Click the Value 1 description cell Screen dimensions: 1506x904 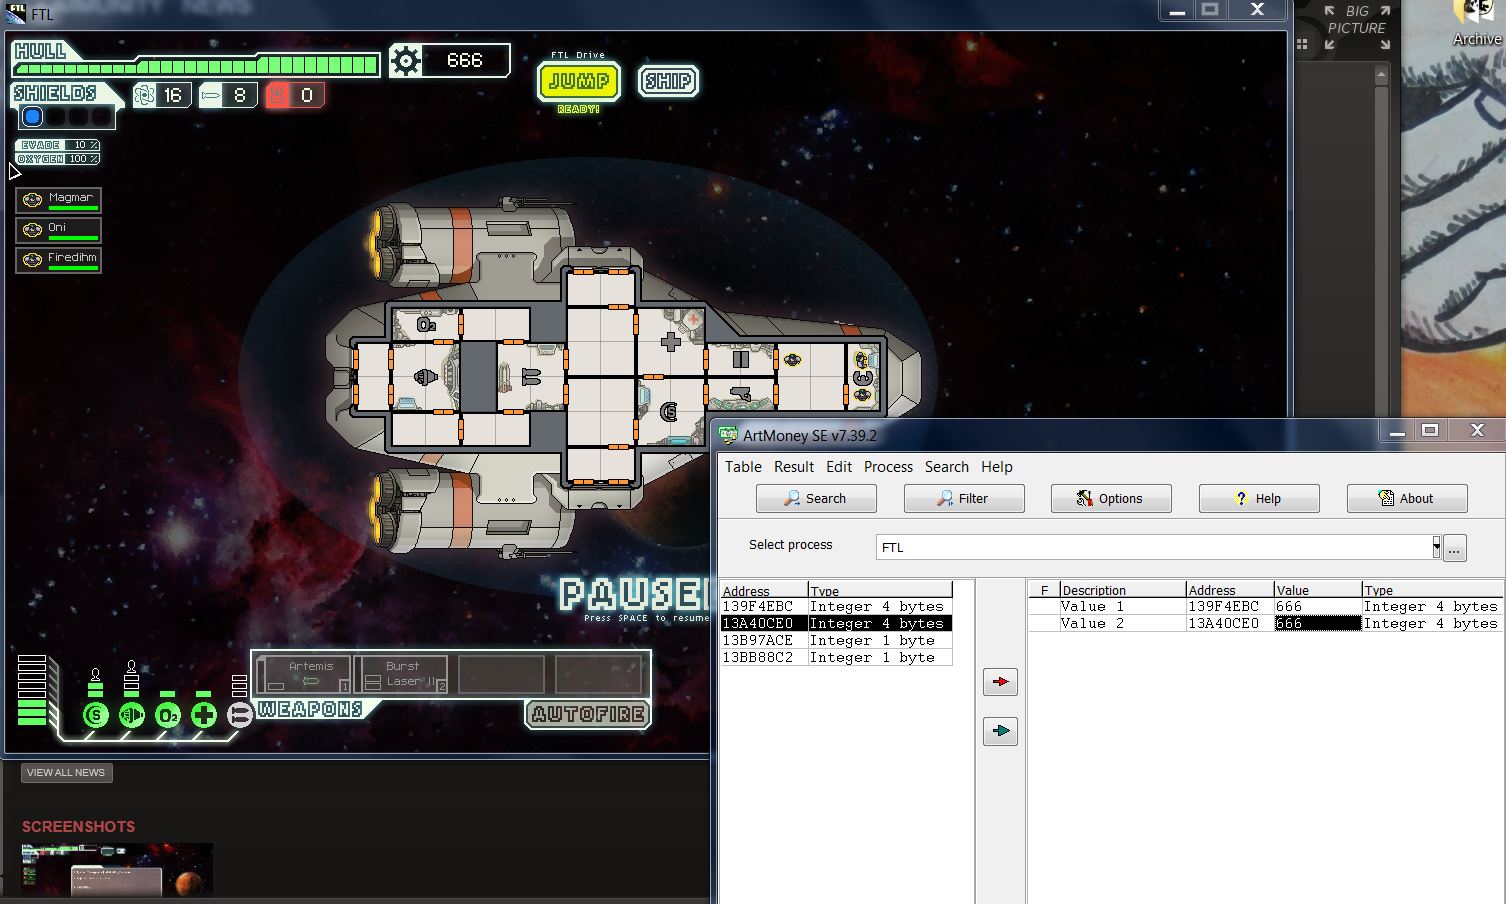tap(1122, 606)
